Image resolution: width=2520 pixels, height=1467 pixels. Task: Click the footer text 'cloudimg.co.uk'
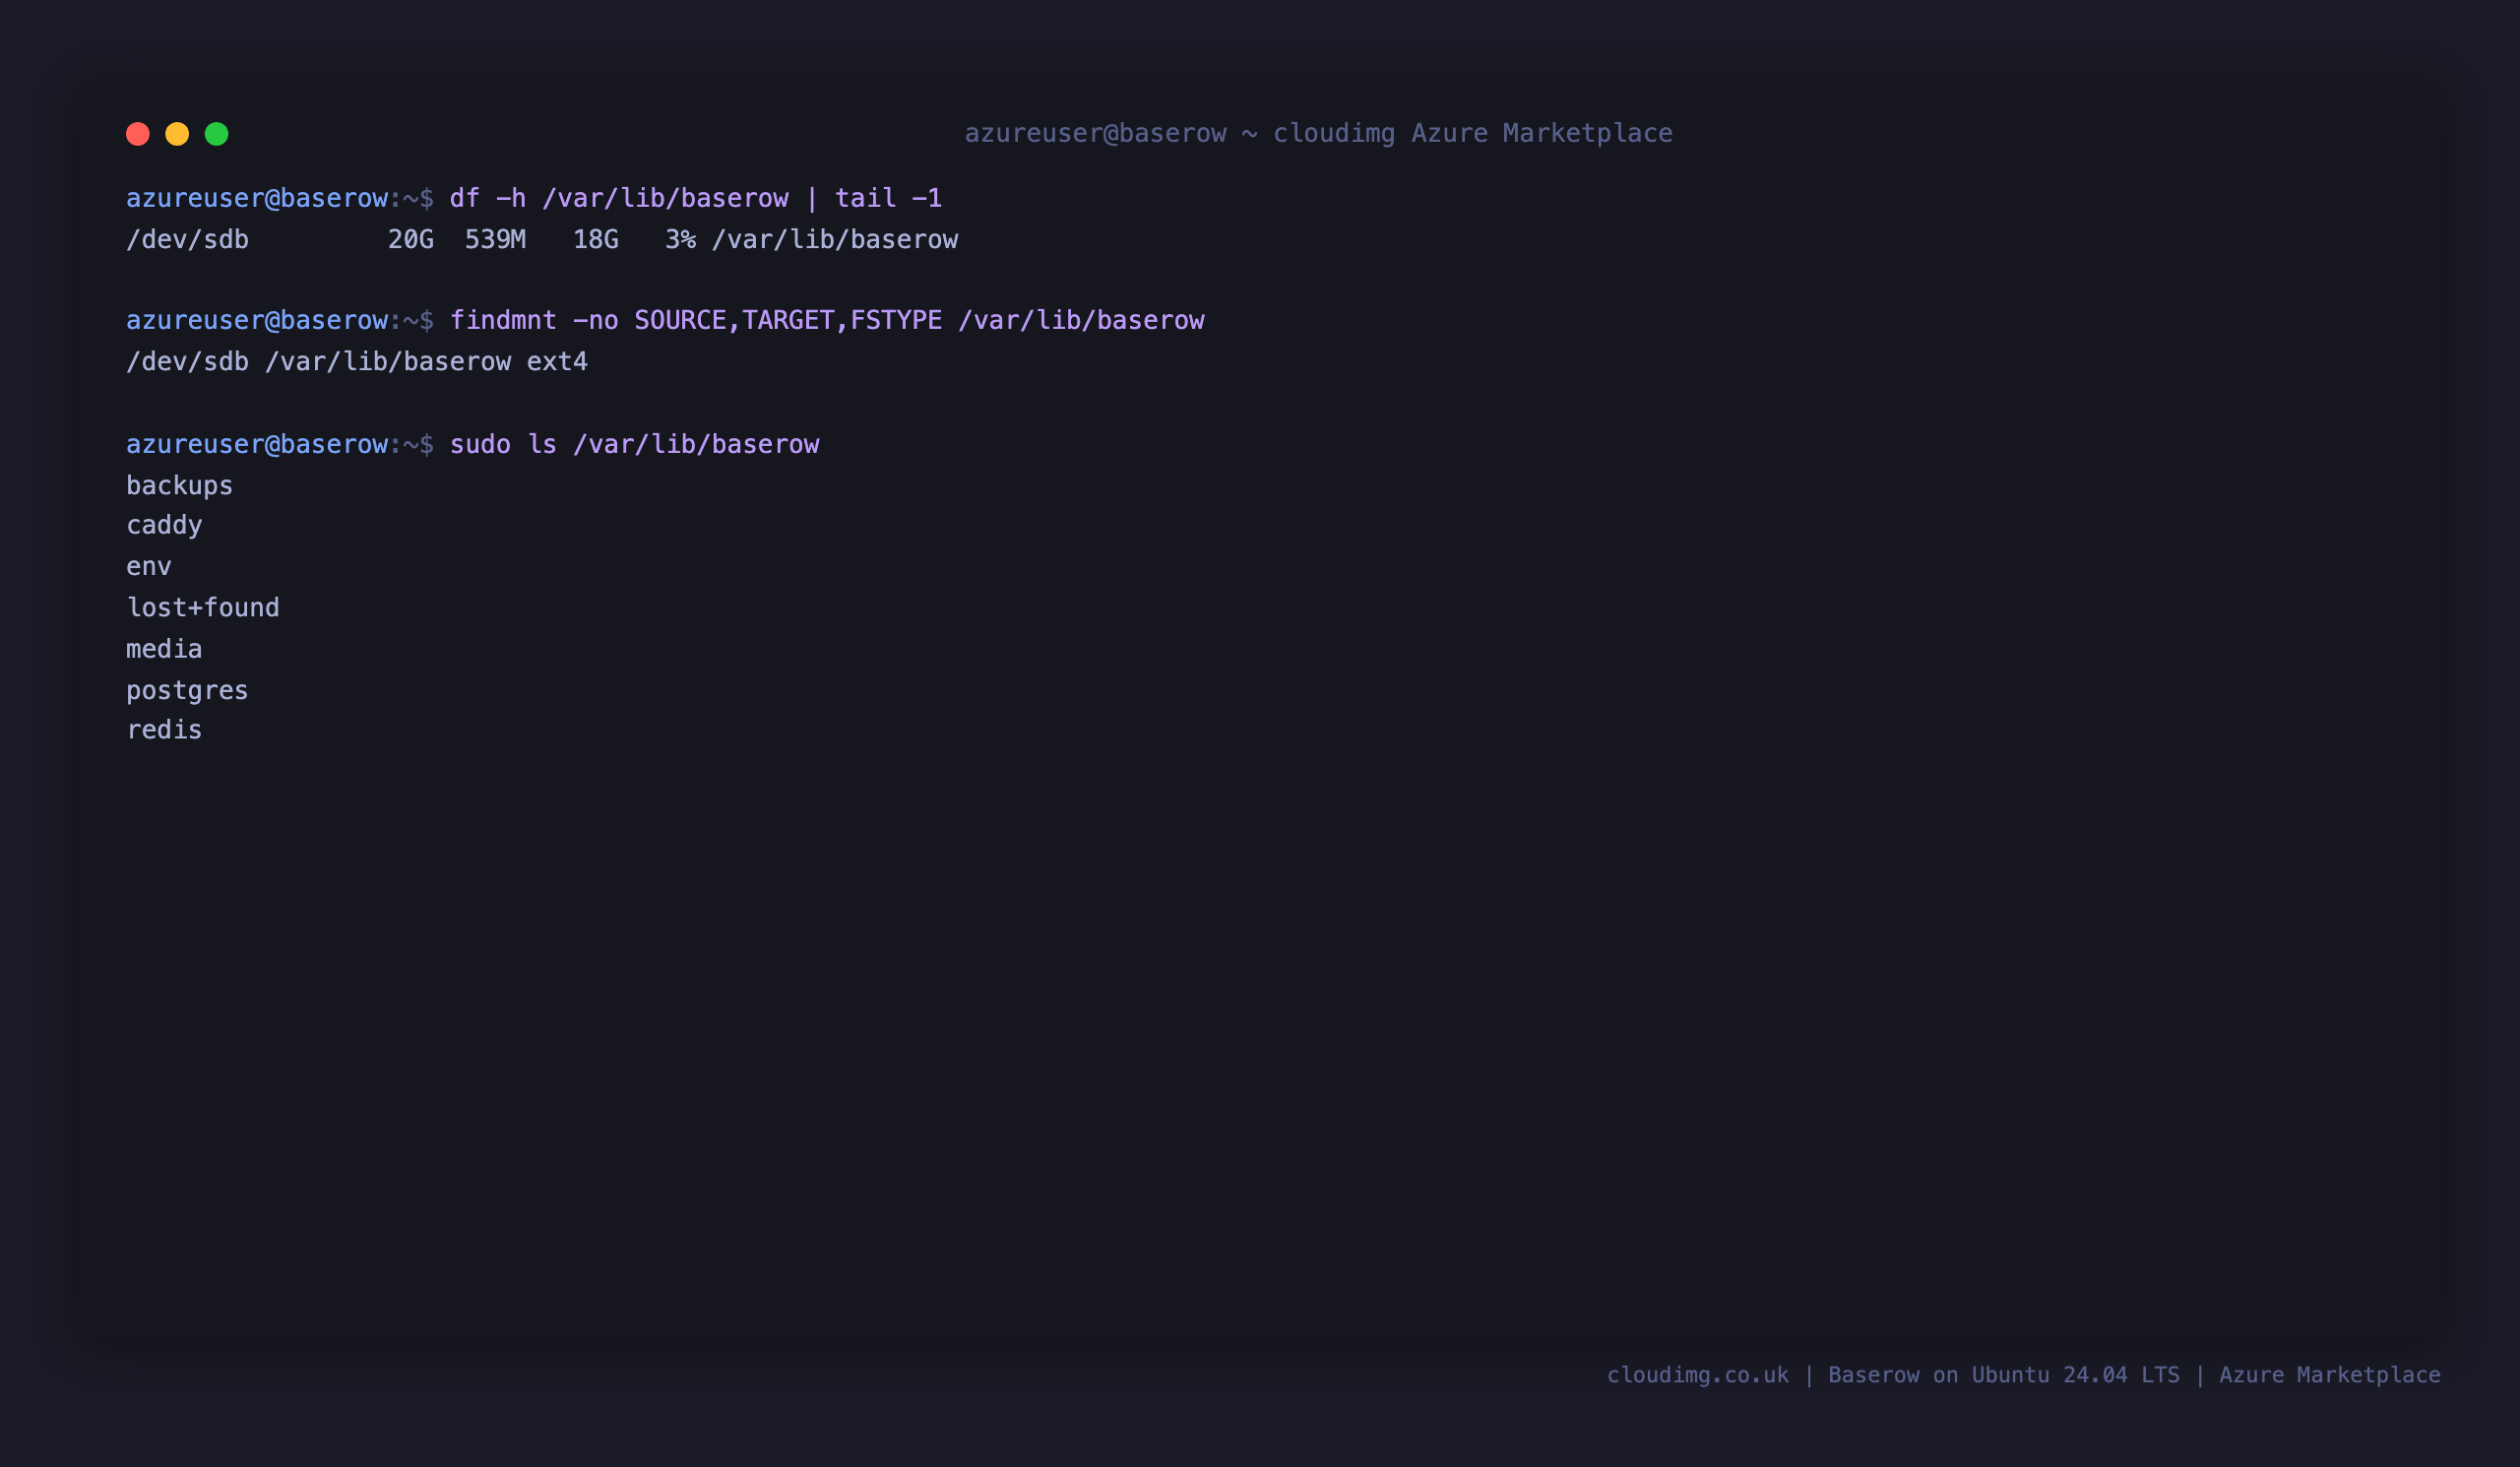coord(1698,1375)
